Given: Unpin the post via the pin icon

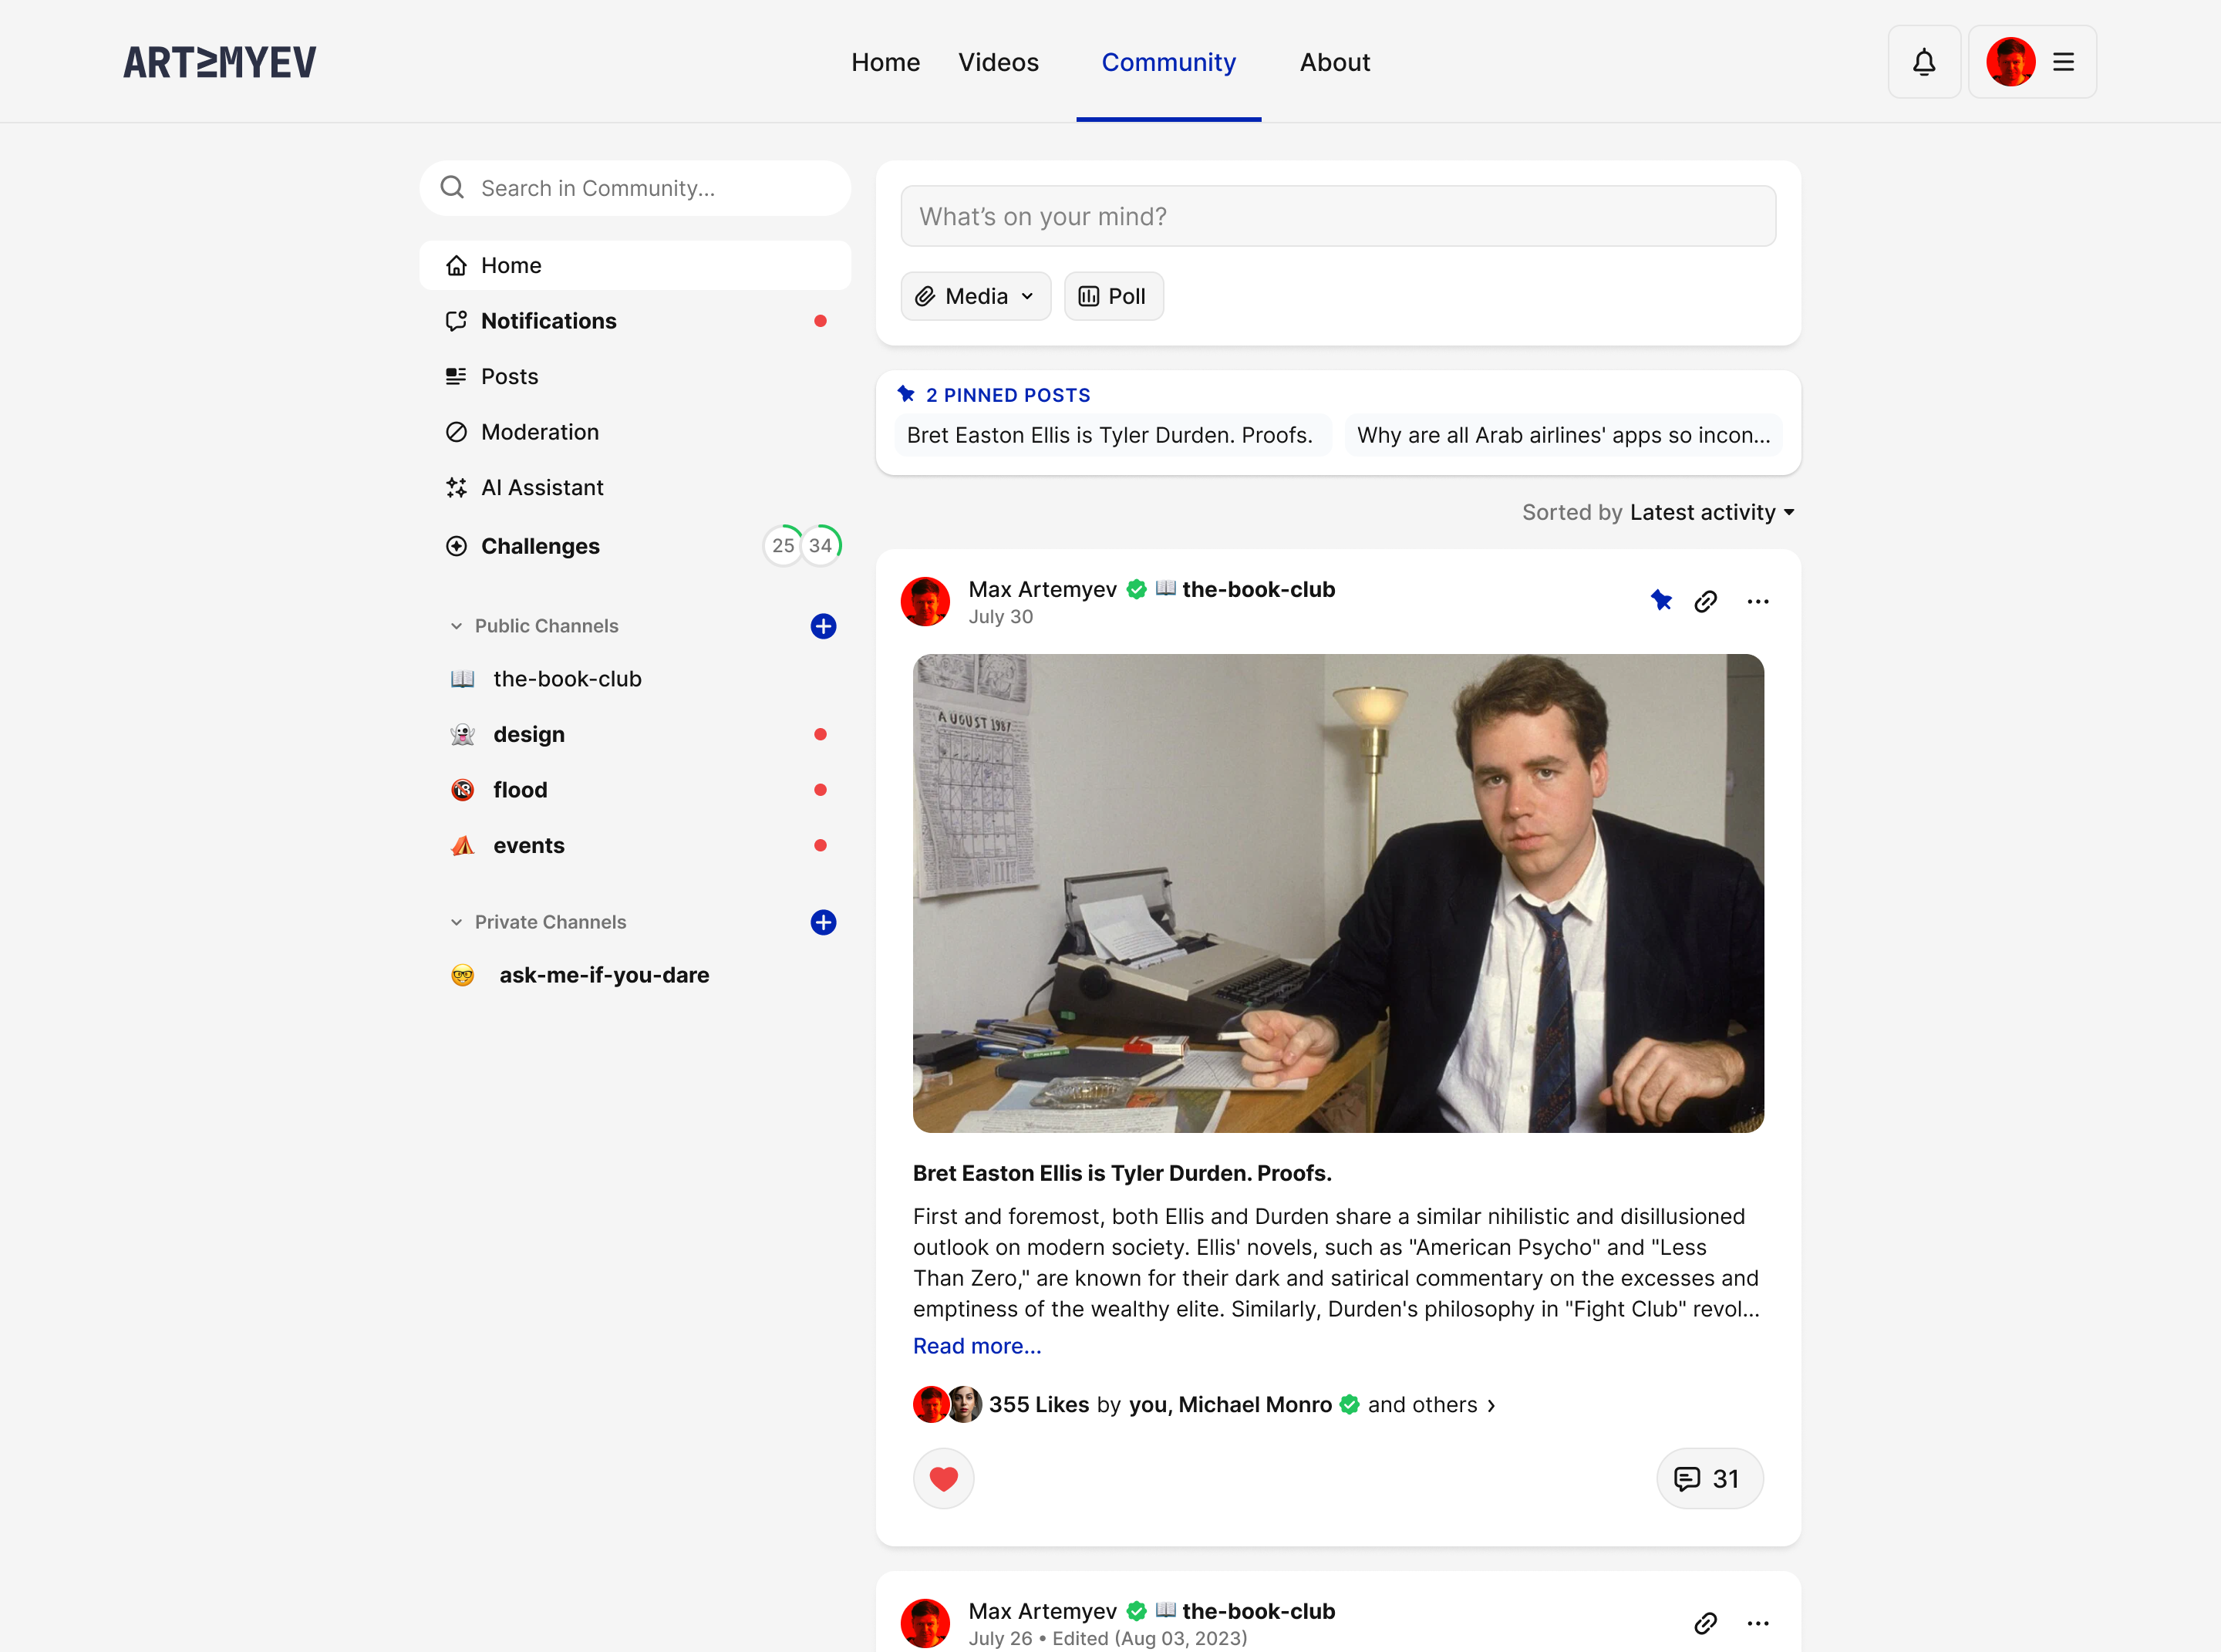Looking at the screenshot, I should tap(1660, 600).
